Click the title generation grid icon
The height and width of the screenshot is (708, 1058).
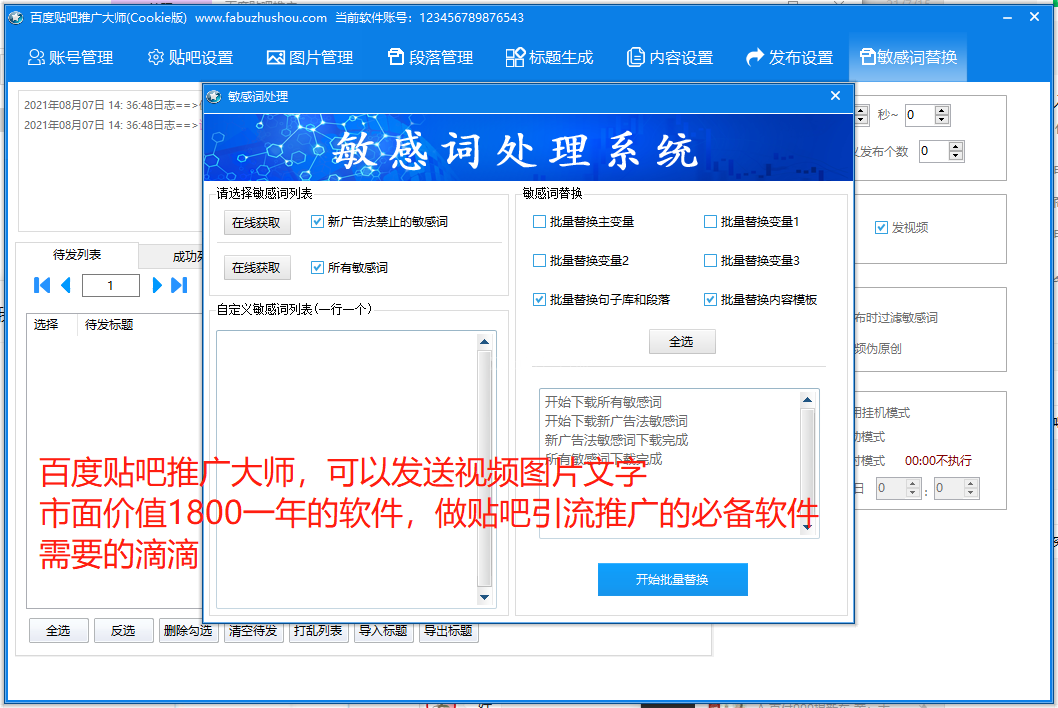point(515,57)
